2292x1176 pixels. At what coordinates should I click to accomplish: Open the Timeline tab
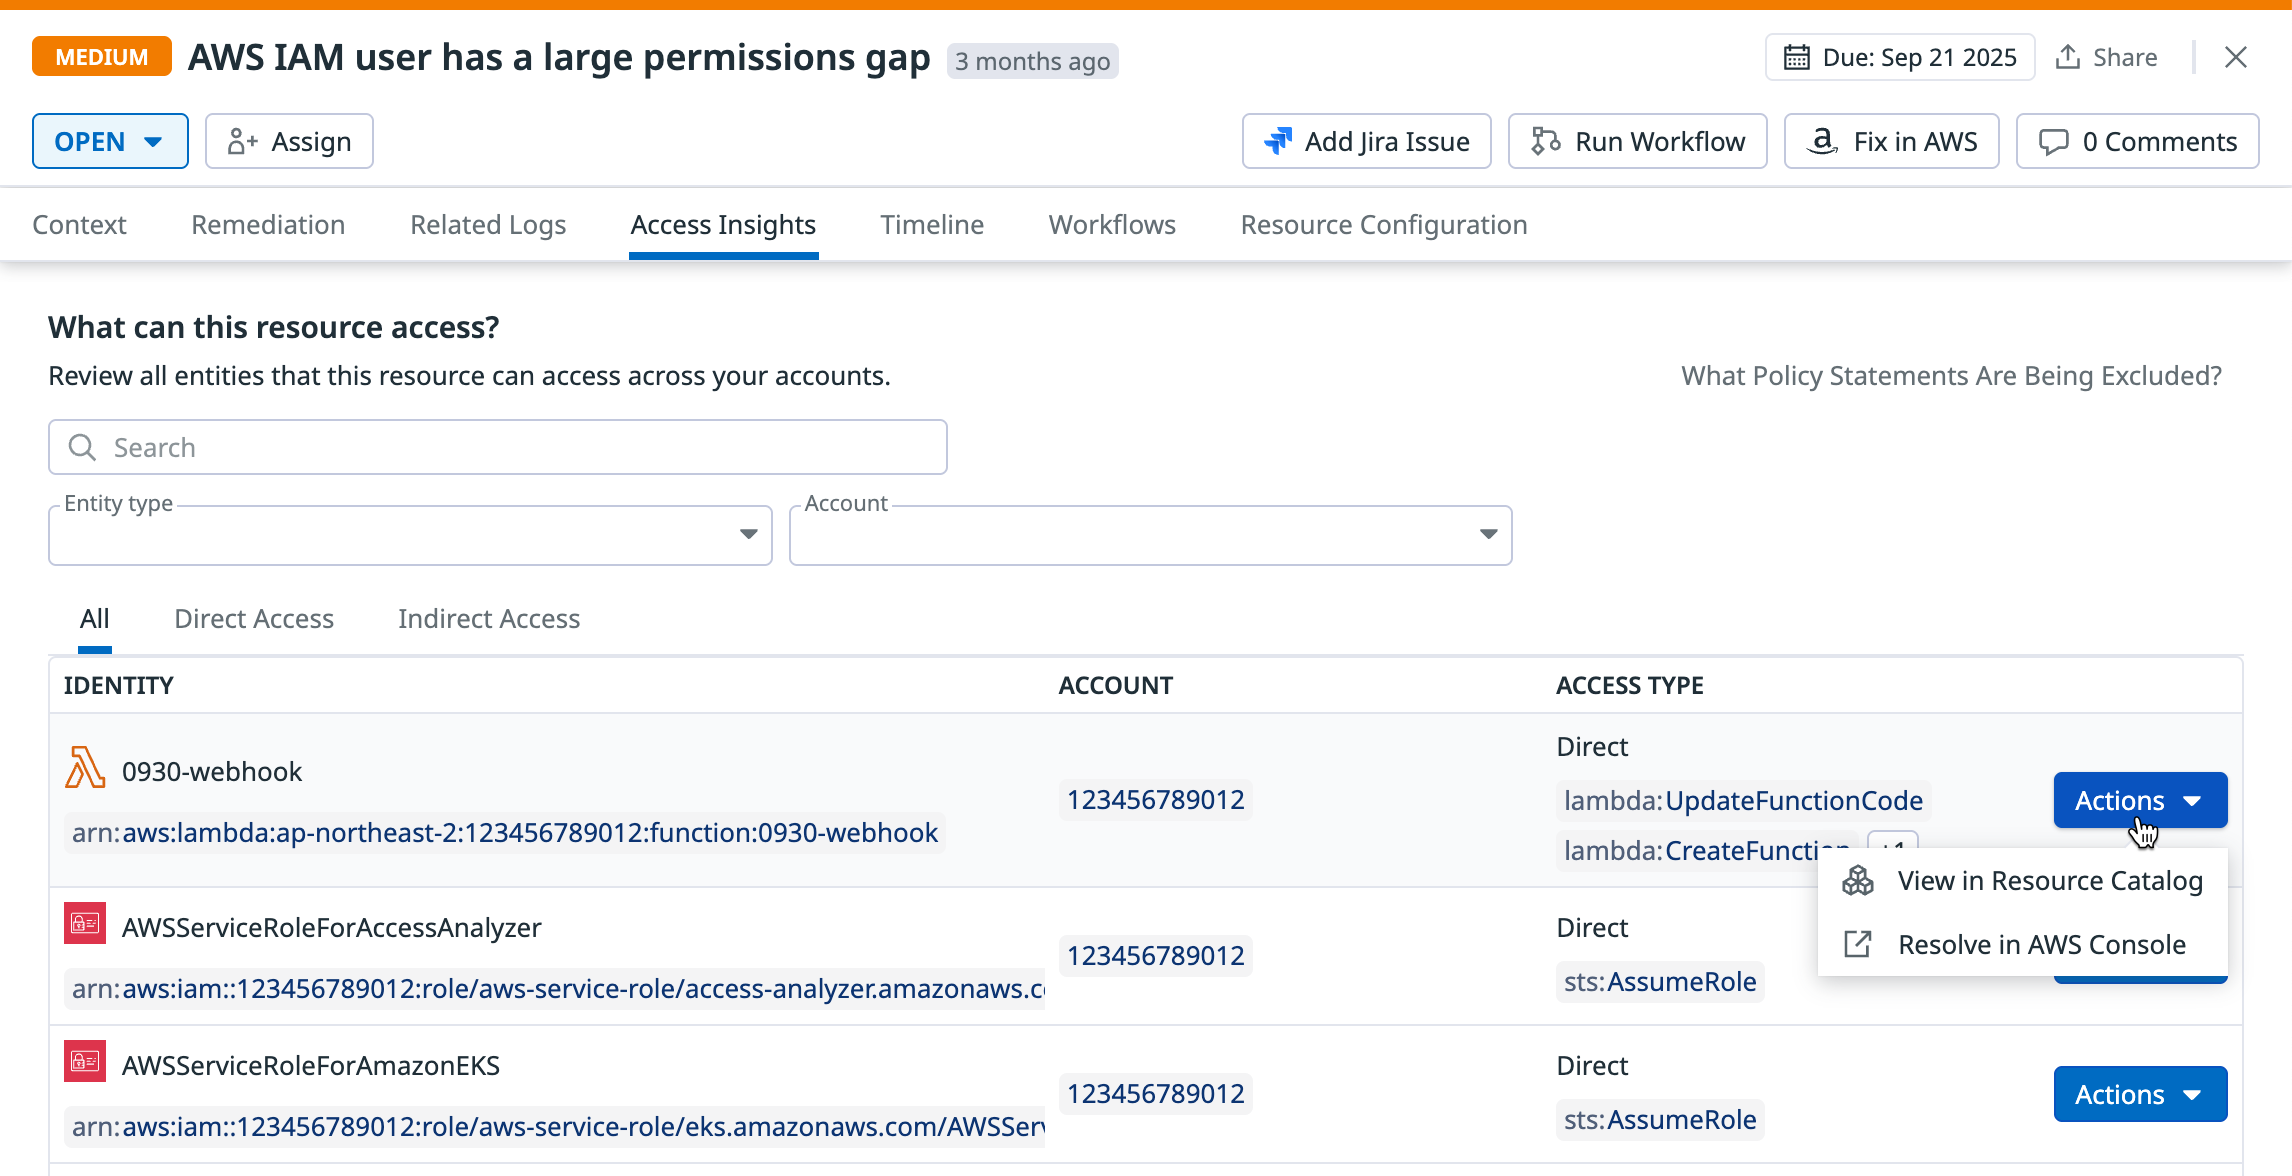click(x=932, y=225)
